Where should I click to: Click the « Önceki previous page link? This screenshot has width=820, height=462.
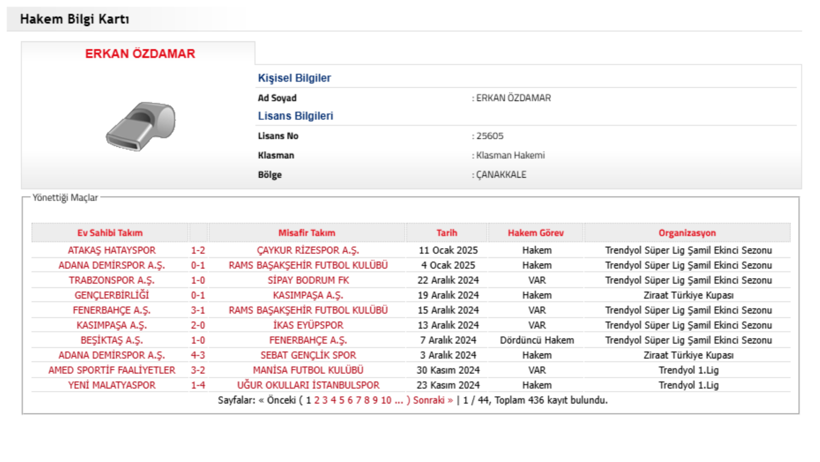click(x=280, y=400)
